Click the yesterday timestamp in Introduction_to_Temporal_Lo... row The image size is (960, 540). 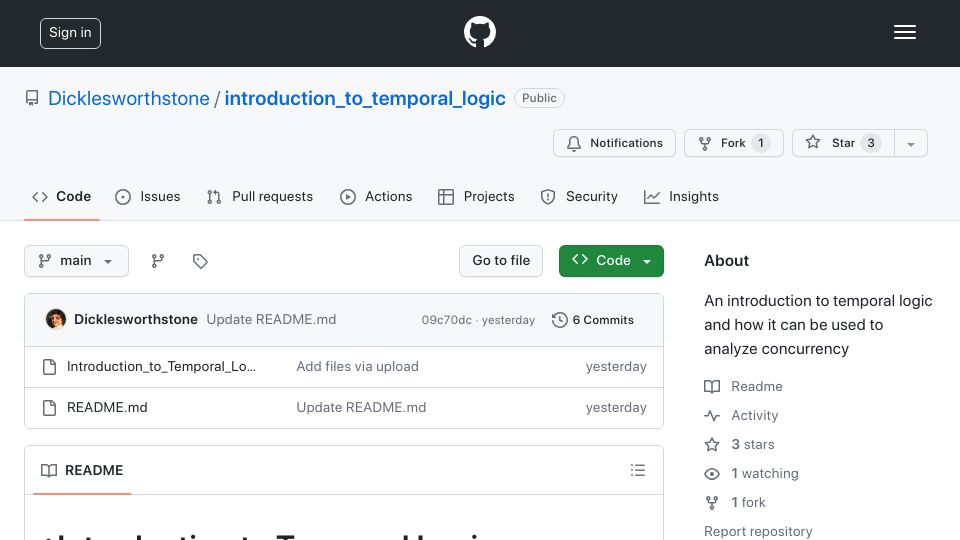click(616, 367)
